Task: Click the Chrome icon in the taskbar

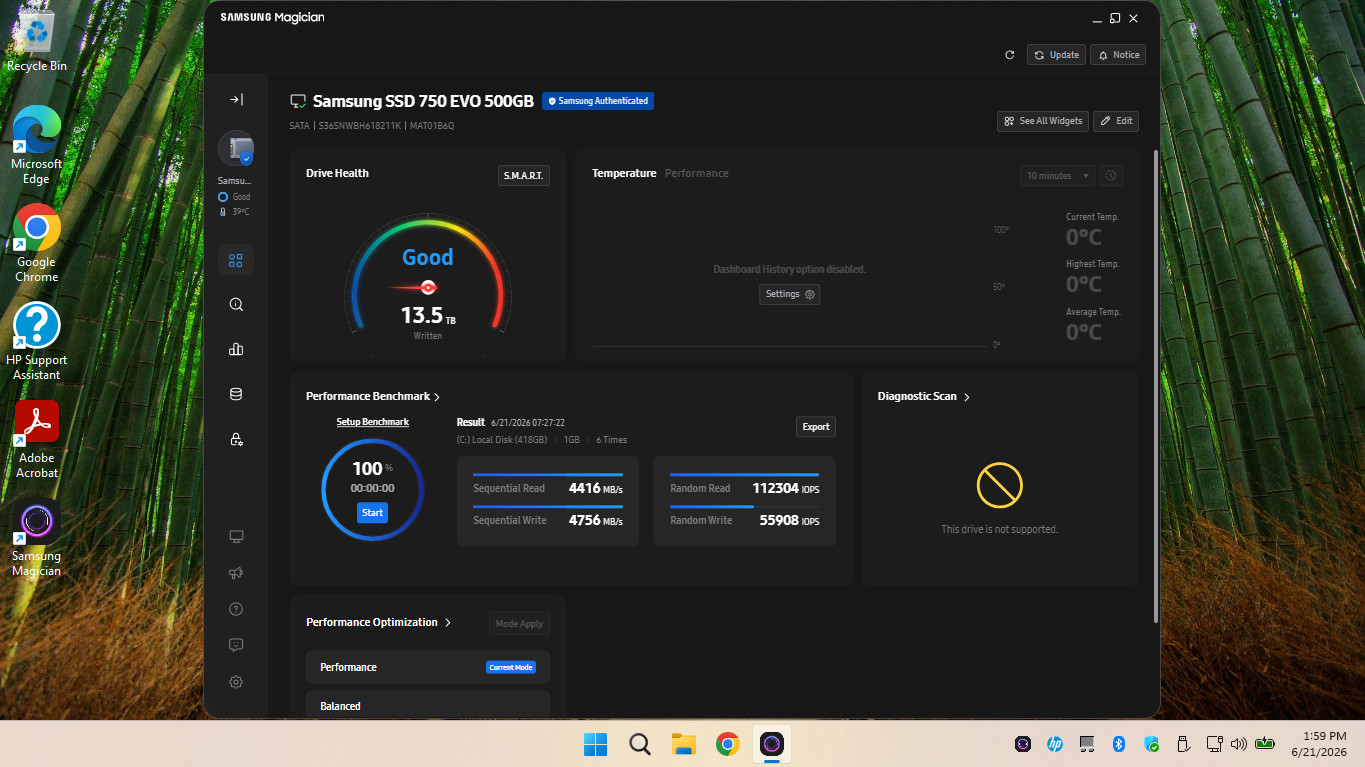Action: pyautogui.click(x=728, y=744)
